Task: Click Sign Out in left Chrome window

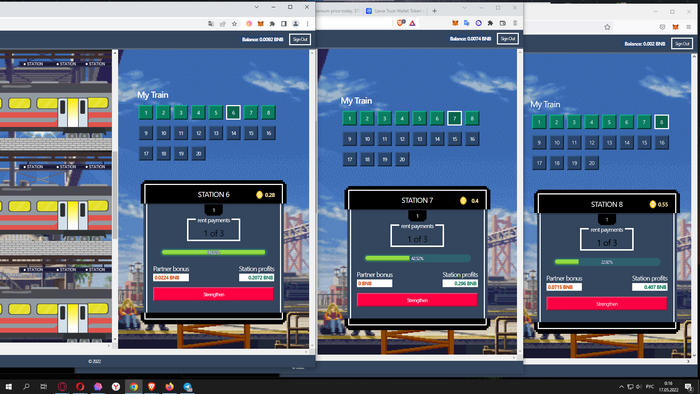Action: (300, 39)
